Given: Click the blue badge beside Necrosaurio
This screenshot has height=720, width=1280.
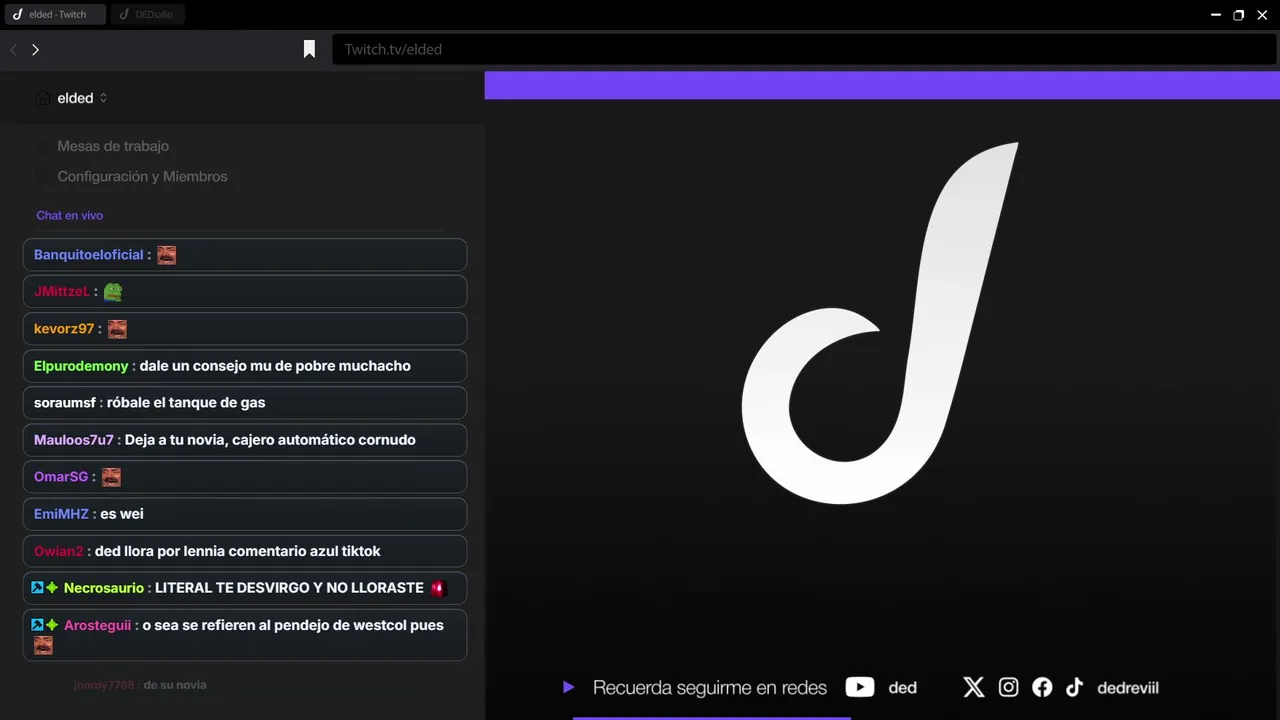Looking at the screenshot, I should coord(37,588).
